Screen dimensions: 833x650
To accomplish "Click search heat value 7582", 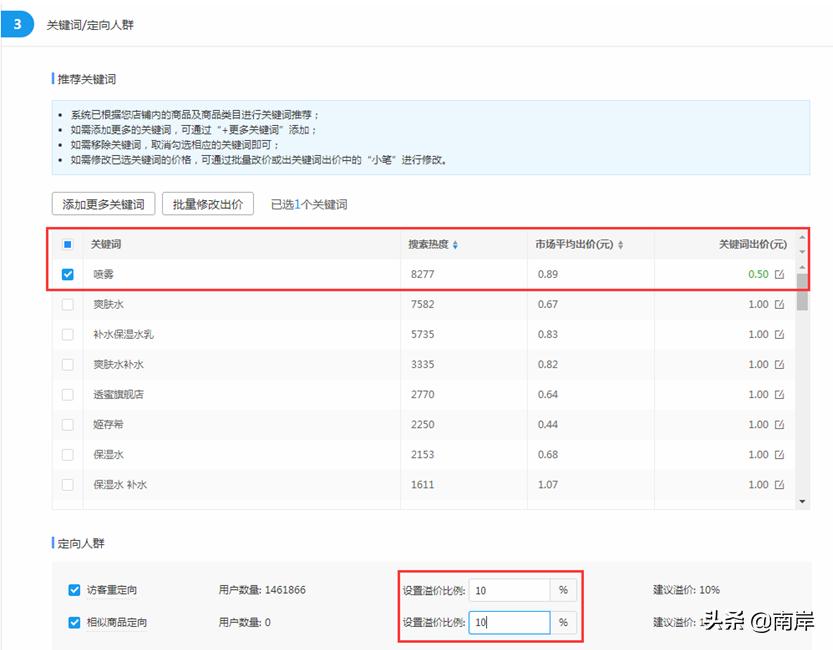I will (x=422, y=304).
